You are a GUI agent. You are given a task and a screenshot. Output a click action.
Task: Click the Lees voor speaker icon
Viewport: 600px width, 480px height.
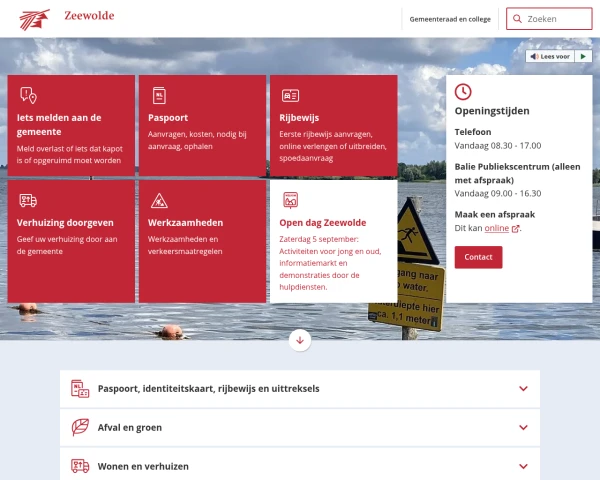tap(534, 57)
